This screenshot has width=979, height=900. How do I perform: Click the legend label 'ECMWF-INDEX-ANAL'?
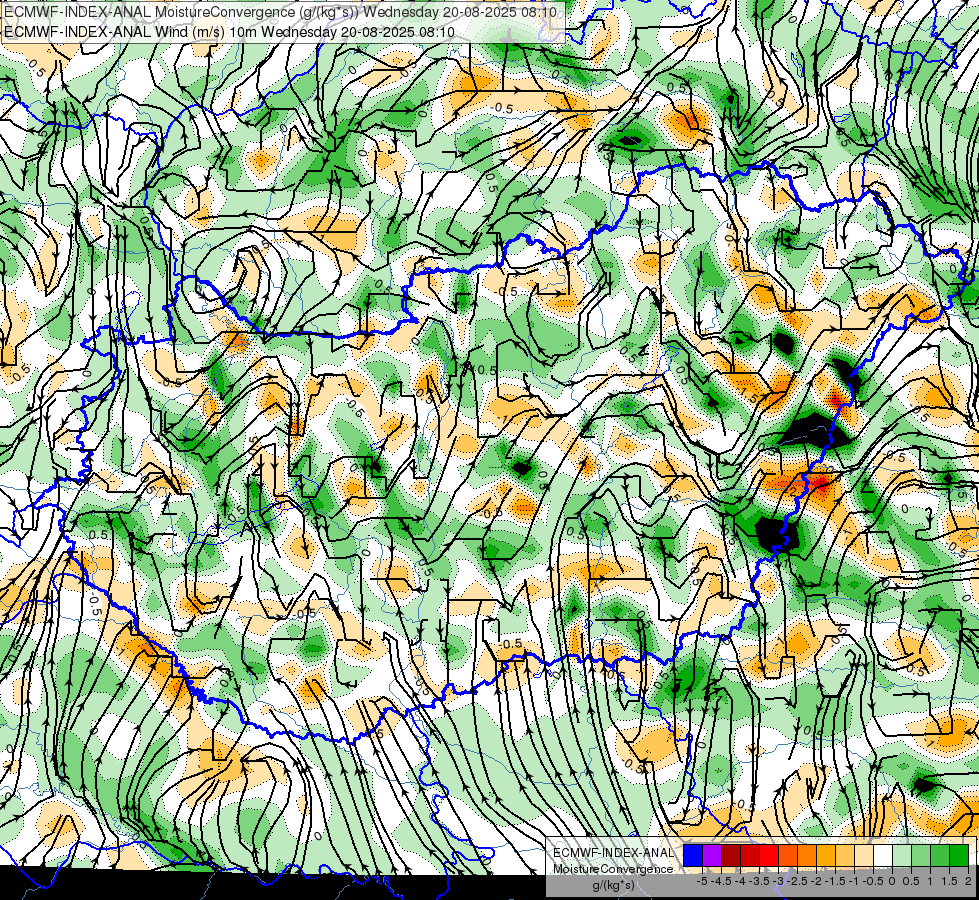tap(613, 853)
